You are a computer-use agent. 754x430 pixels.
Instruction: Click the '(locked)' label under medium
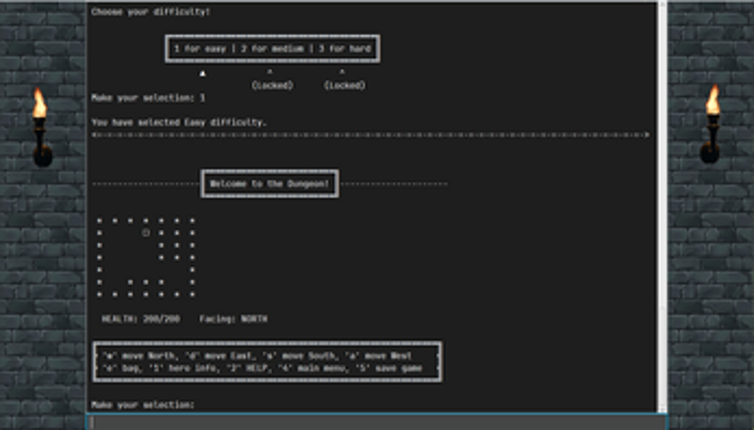coord(273,85)
